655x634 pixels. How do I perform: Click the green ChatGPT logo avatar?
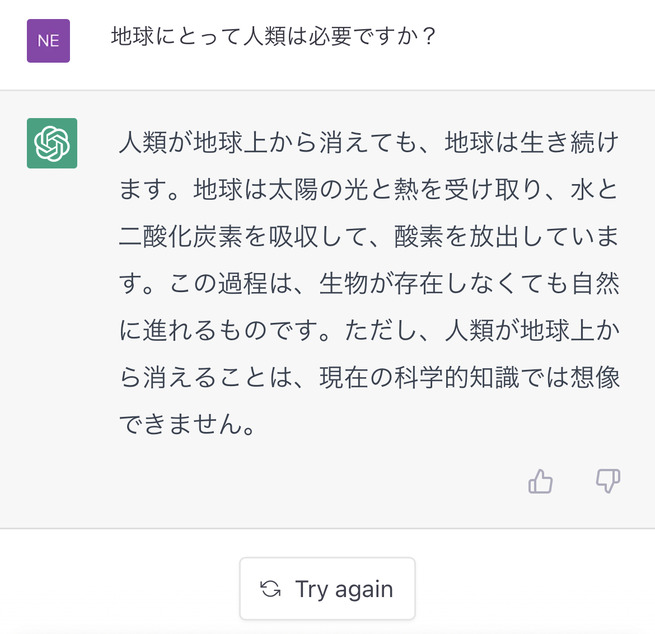coord(52,143)
